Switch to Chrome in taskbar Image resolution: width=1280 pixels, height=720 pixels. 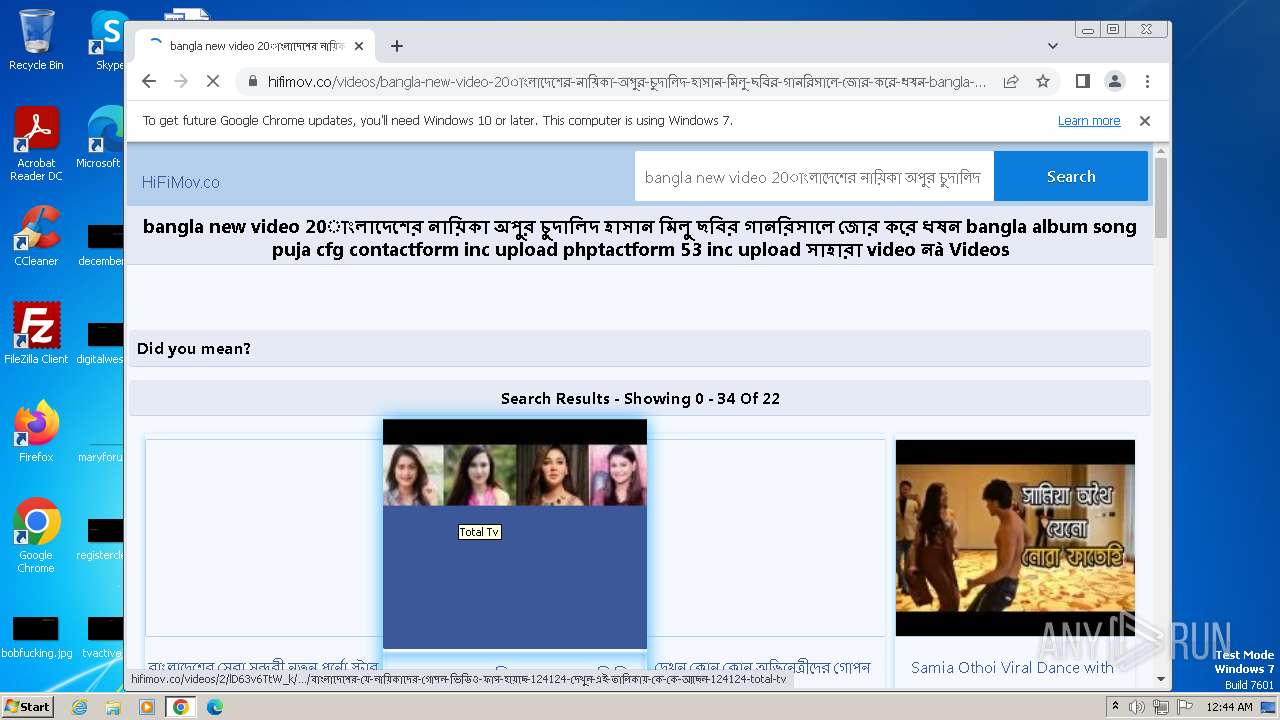tap(180, 707)
